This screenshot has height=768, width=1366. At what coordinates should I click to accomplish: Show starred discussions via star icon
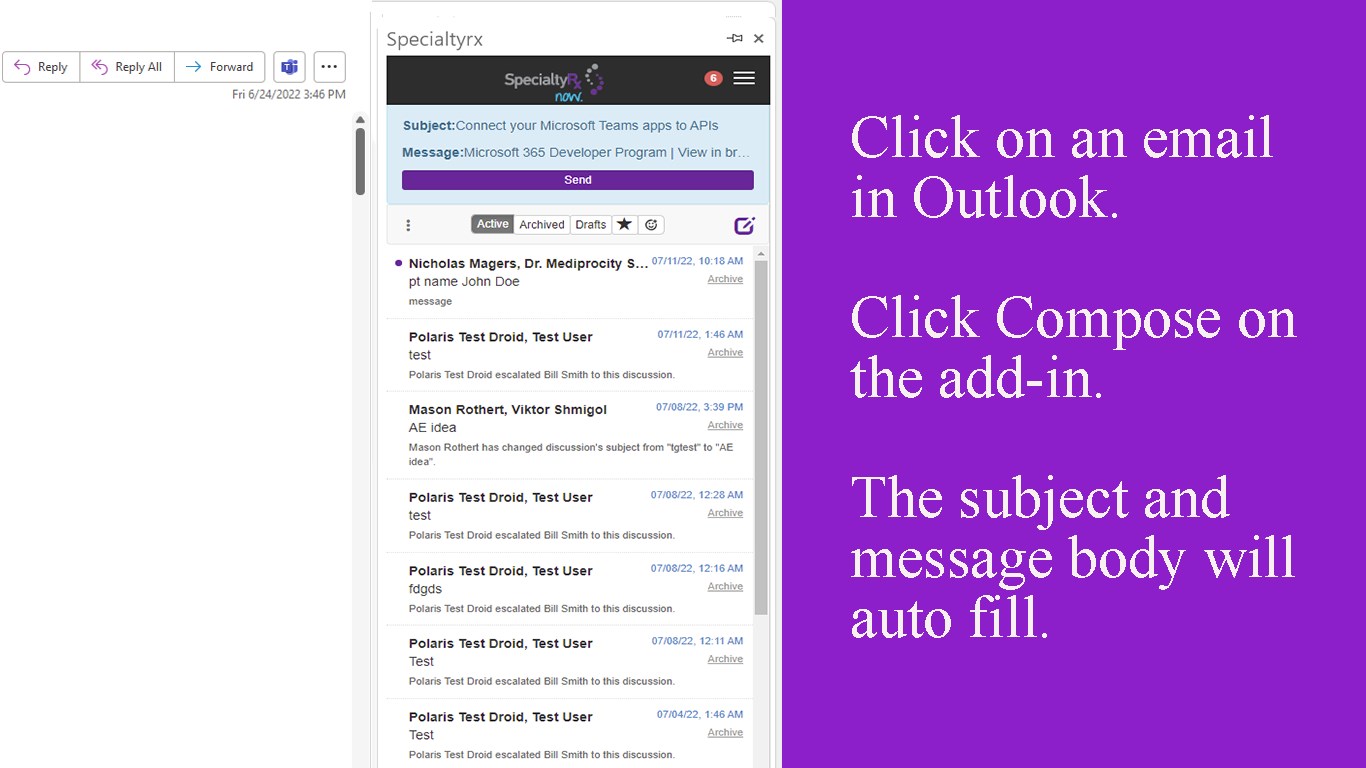(624, 224)
